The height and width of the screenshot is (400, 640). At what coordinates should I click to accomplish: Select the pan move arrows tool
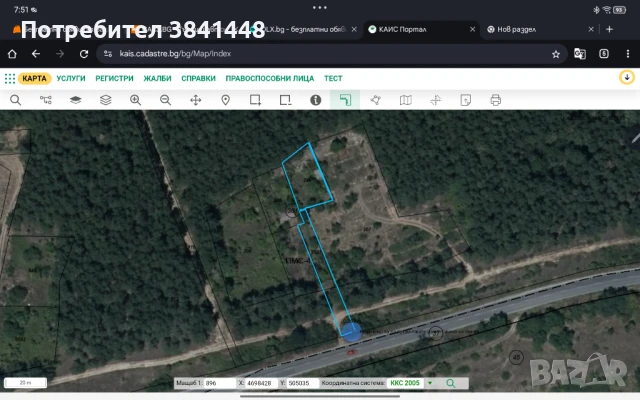pos(196,100)
